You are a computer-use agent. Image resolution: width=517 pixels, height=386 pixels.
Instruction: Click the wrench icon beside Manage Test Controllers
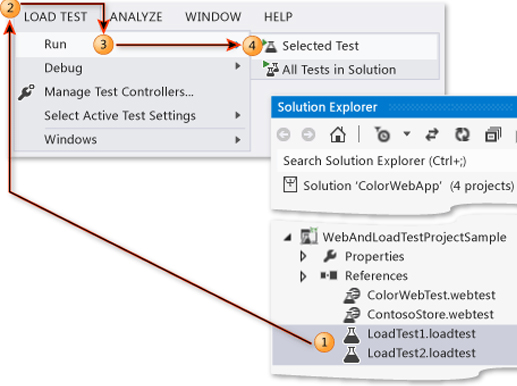tap(26, 92)
